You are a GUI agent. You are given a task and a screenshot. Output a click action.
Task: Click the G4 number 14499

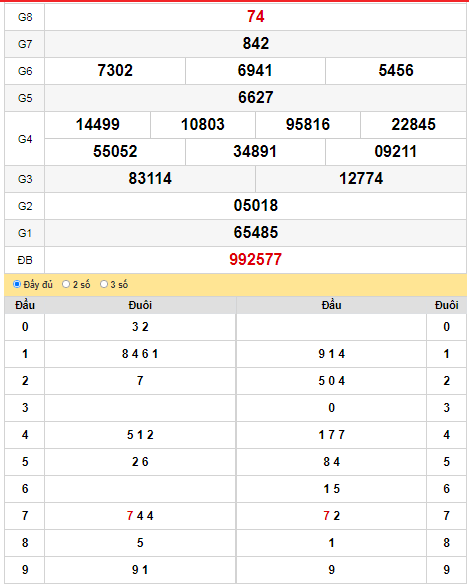pyautogui.click(x=97, y=124)
